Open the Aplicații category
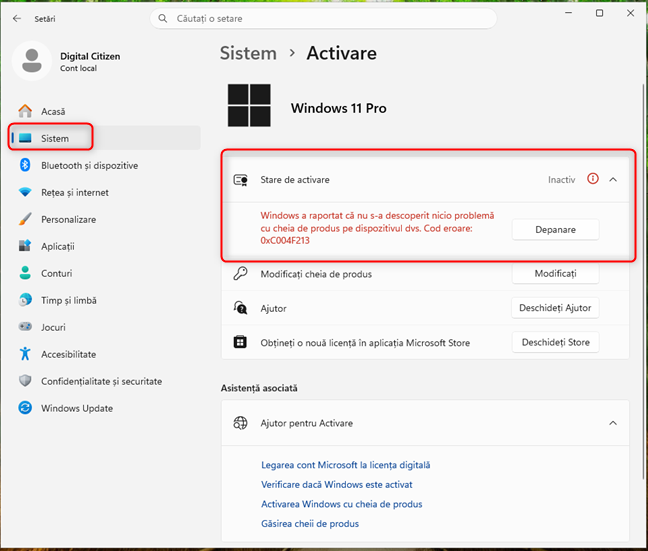Image resolution: width=648 pixels, height=551 pixels. click(x=105, y=246)
